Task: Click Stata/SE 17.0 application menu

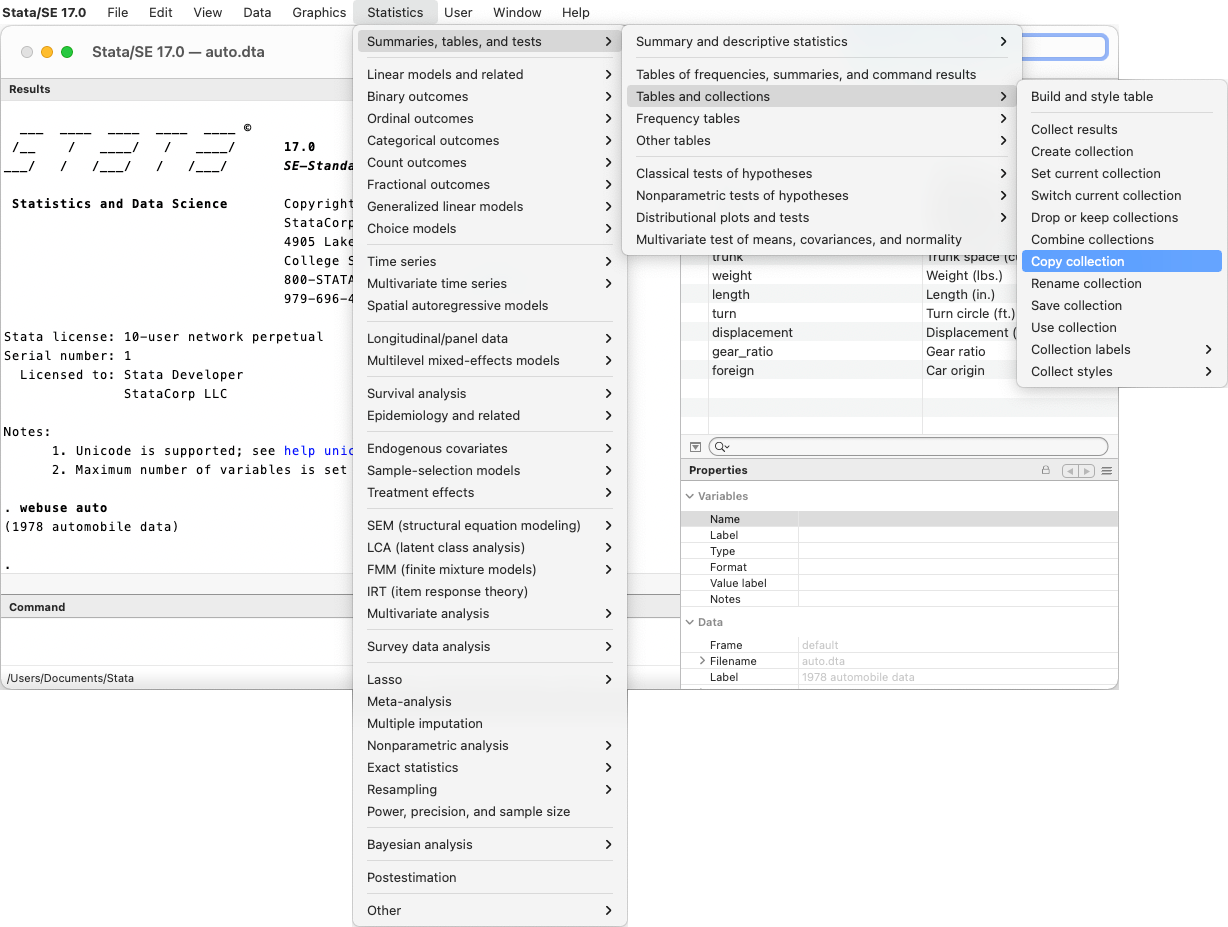Action: (x=45, y=12)
